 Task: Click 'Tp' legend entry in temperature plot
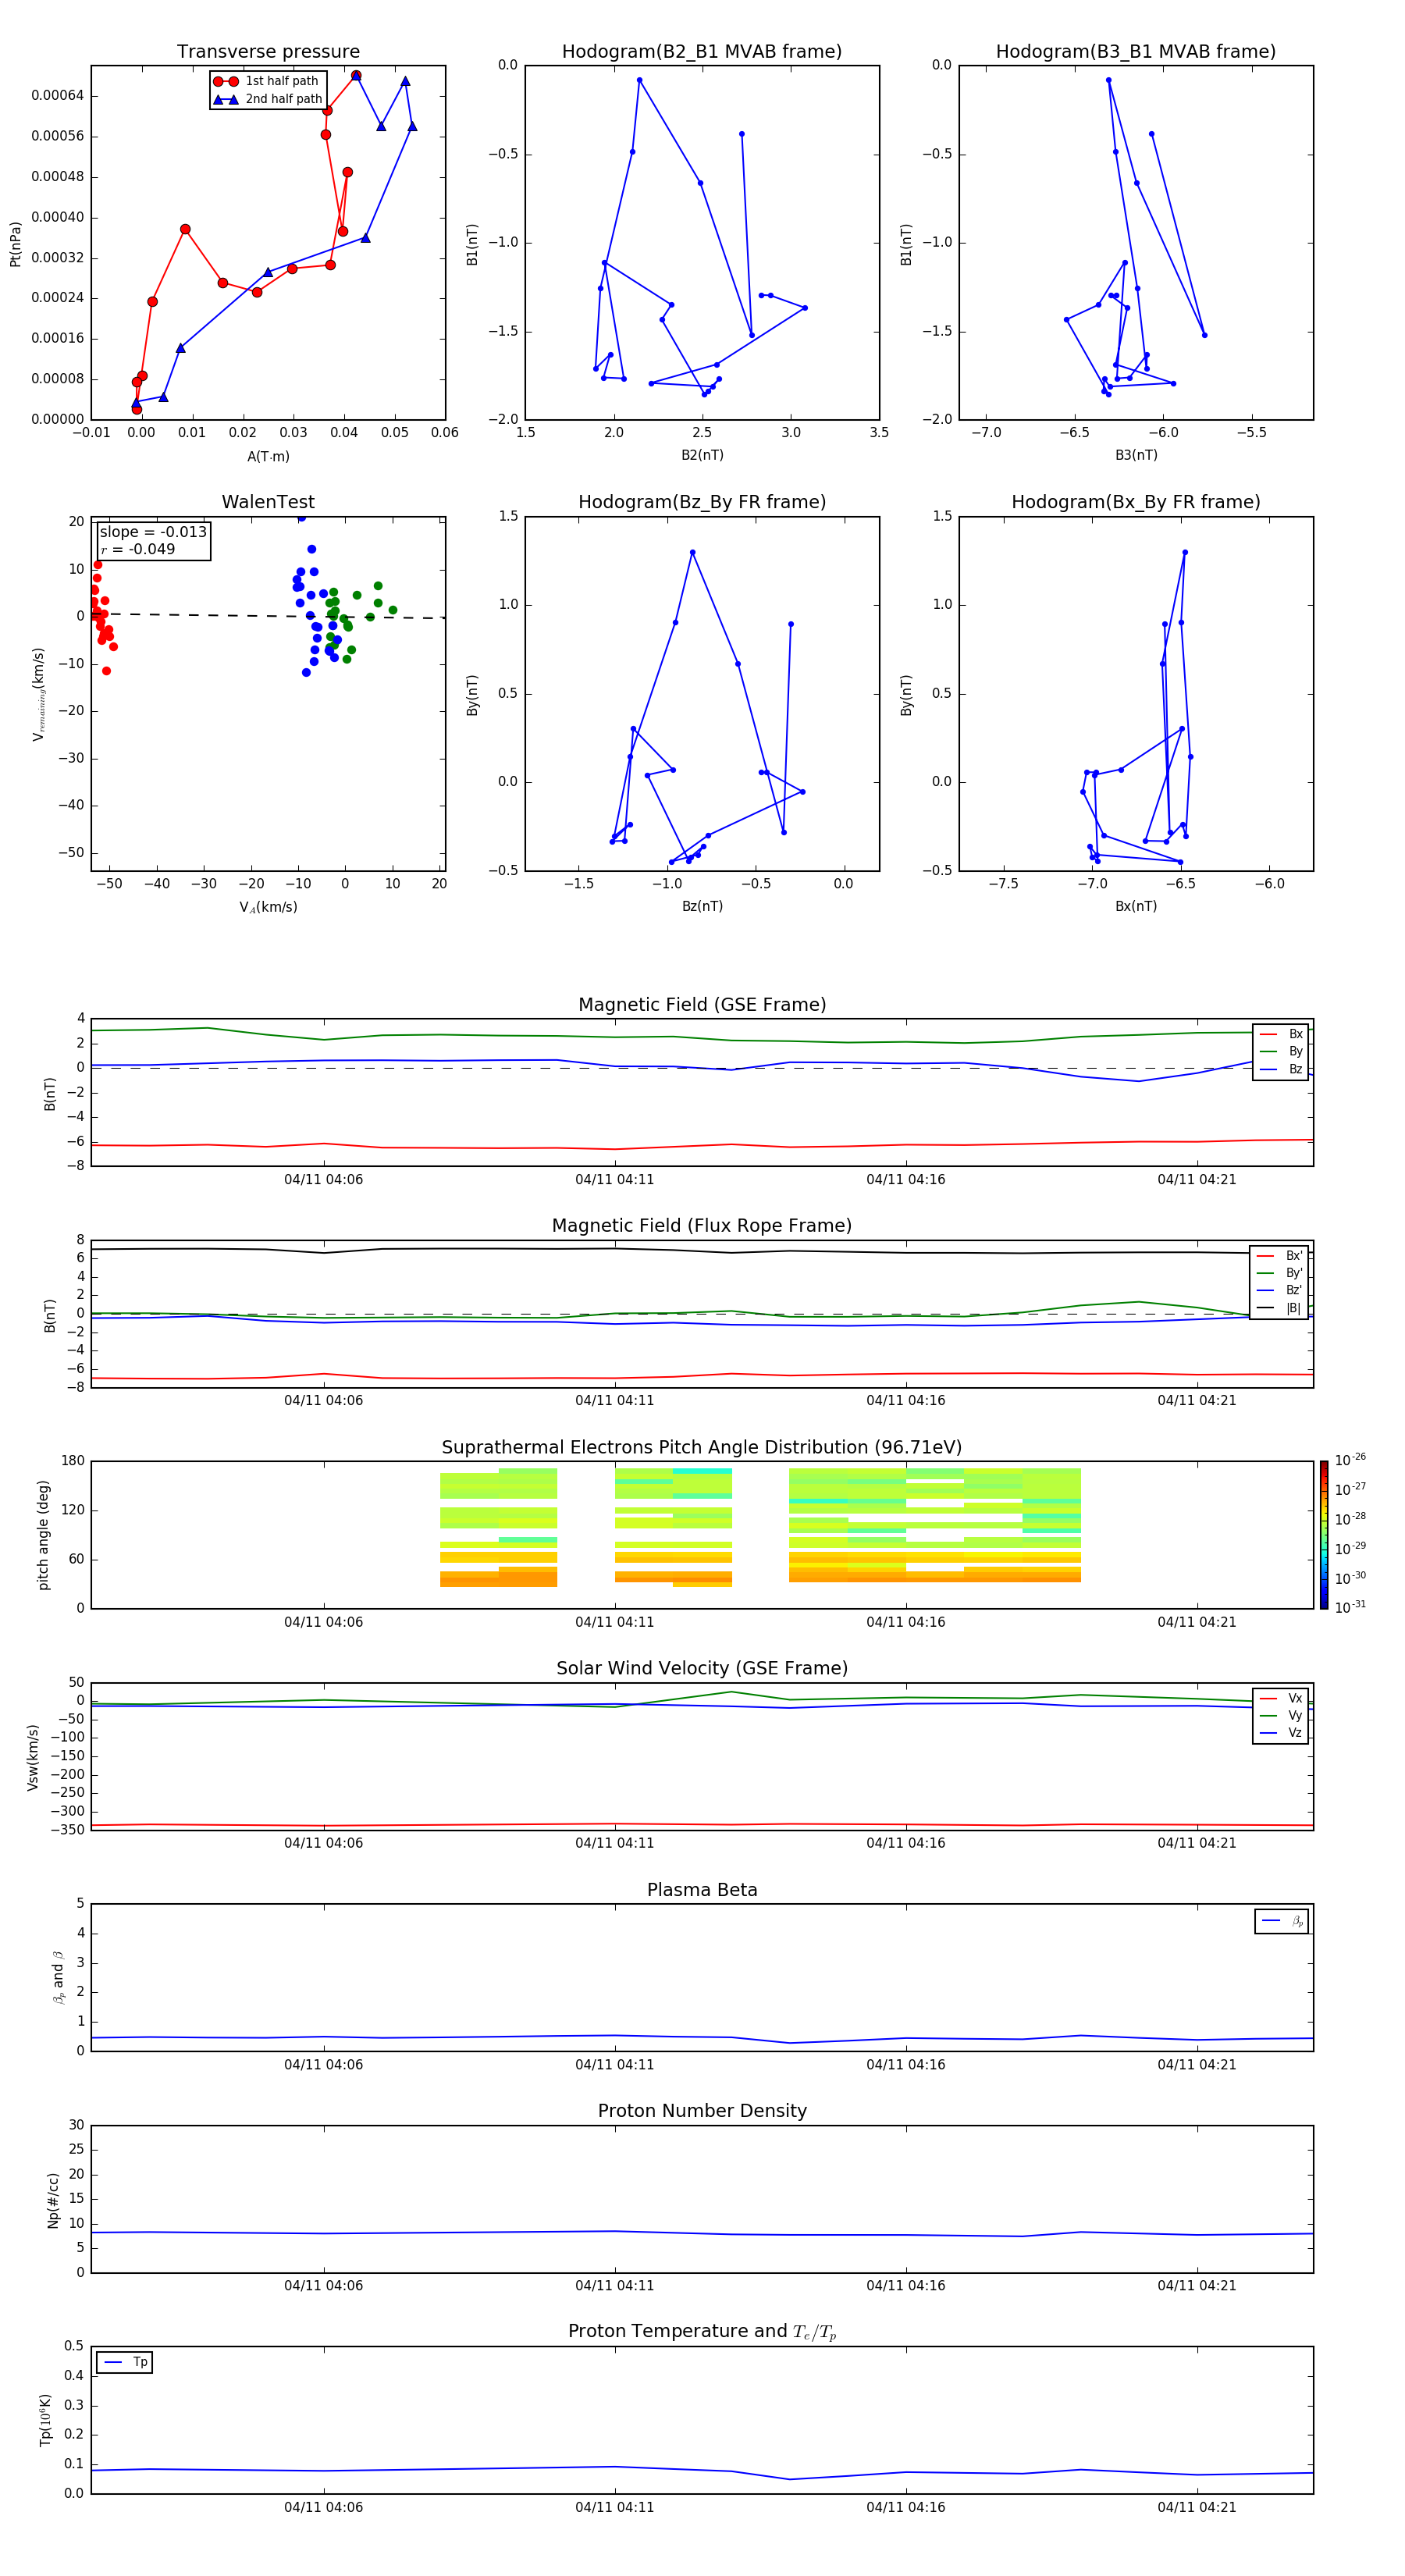pyautogui.click(x=125, y=2362)
